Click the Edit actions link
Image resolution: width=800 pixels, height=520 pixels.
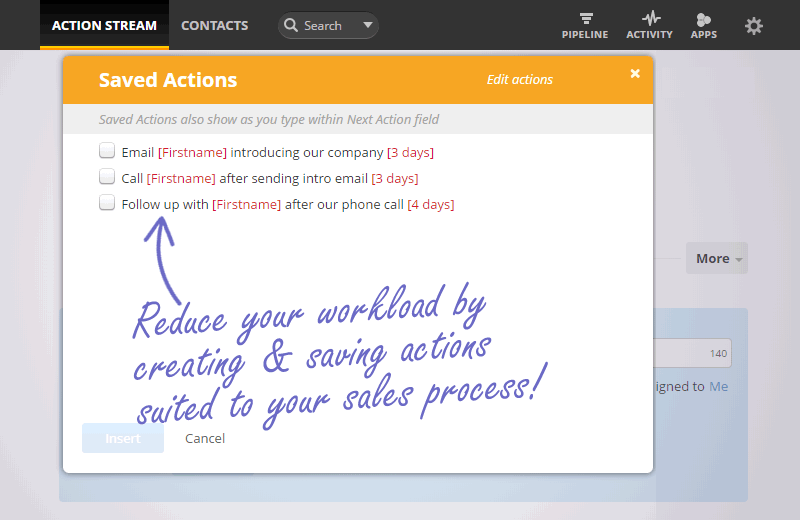click(519, 80)
